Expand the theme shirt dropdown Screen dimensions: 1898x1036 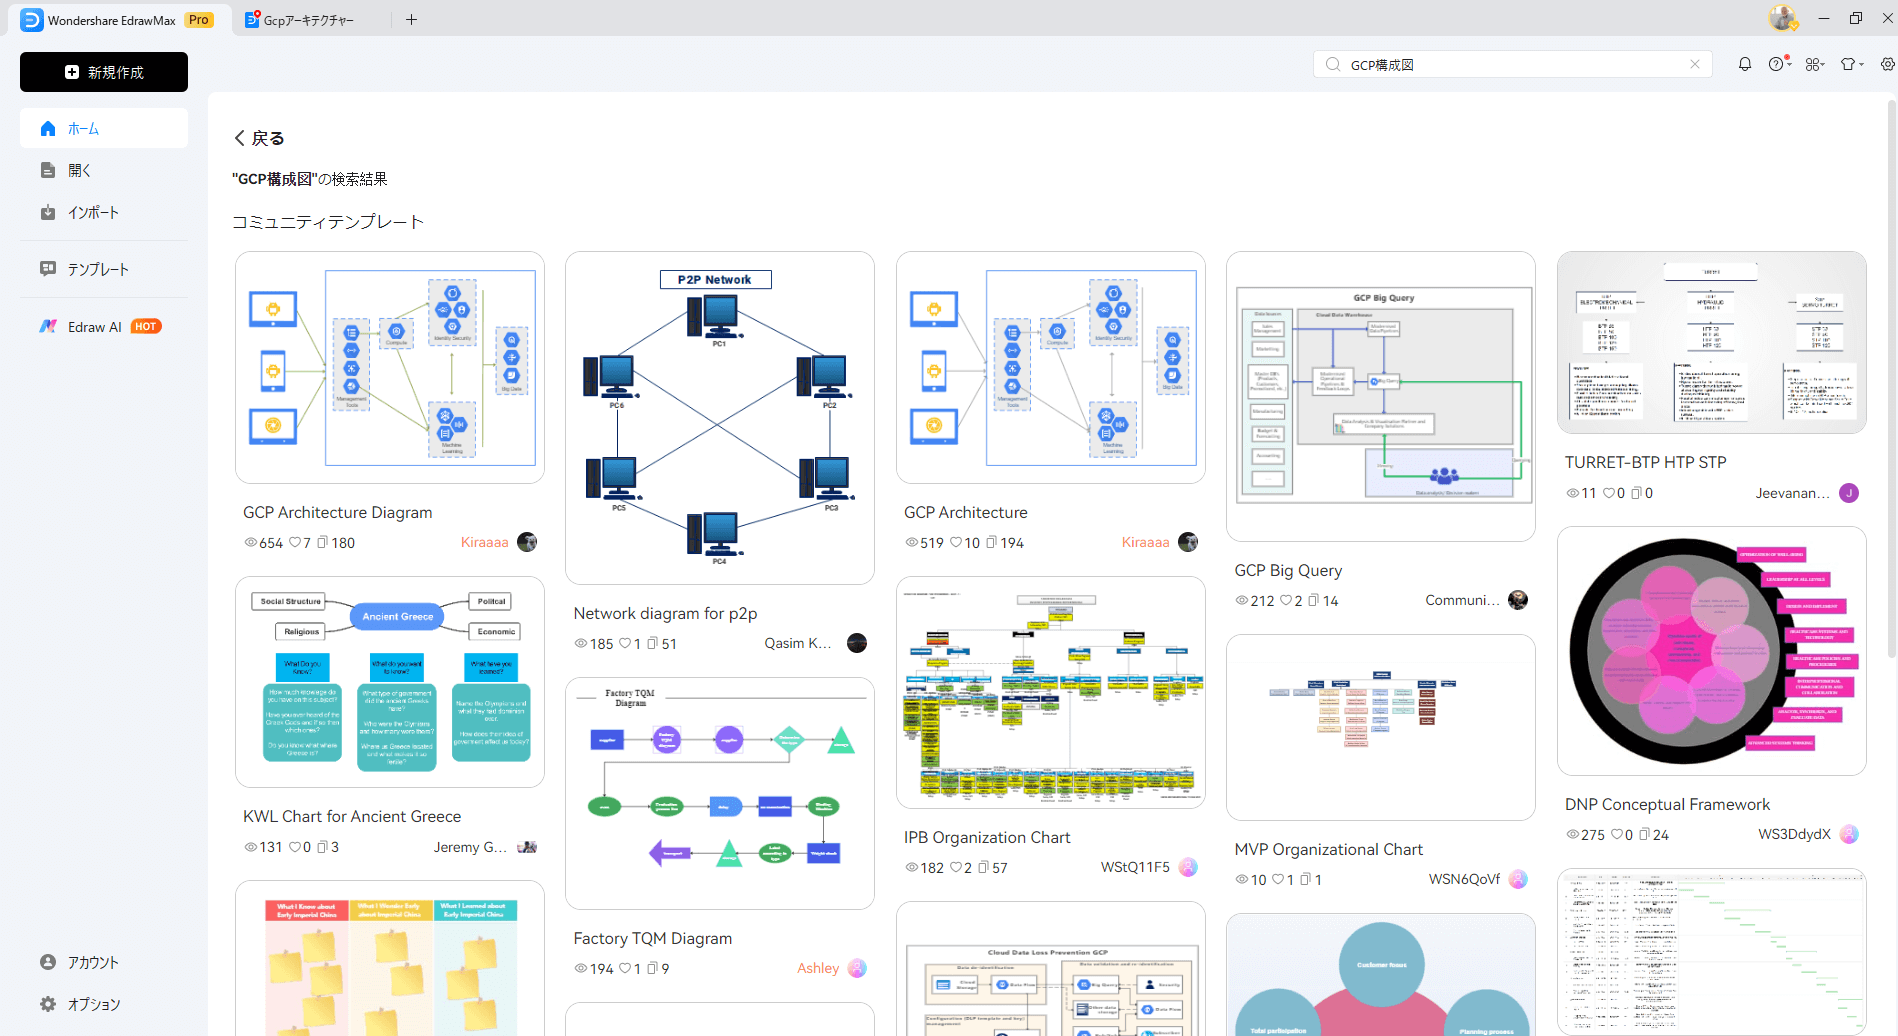(x=1851, y=64)
